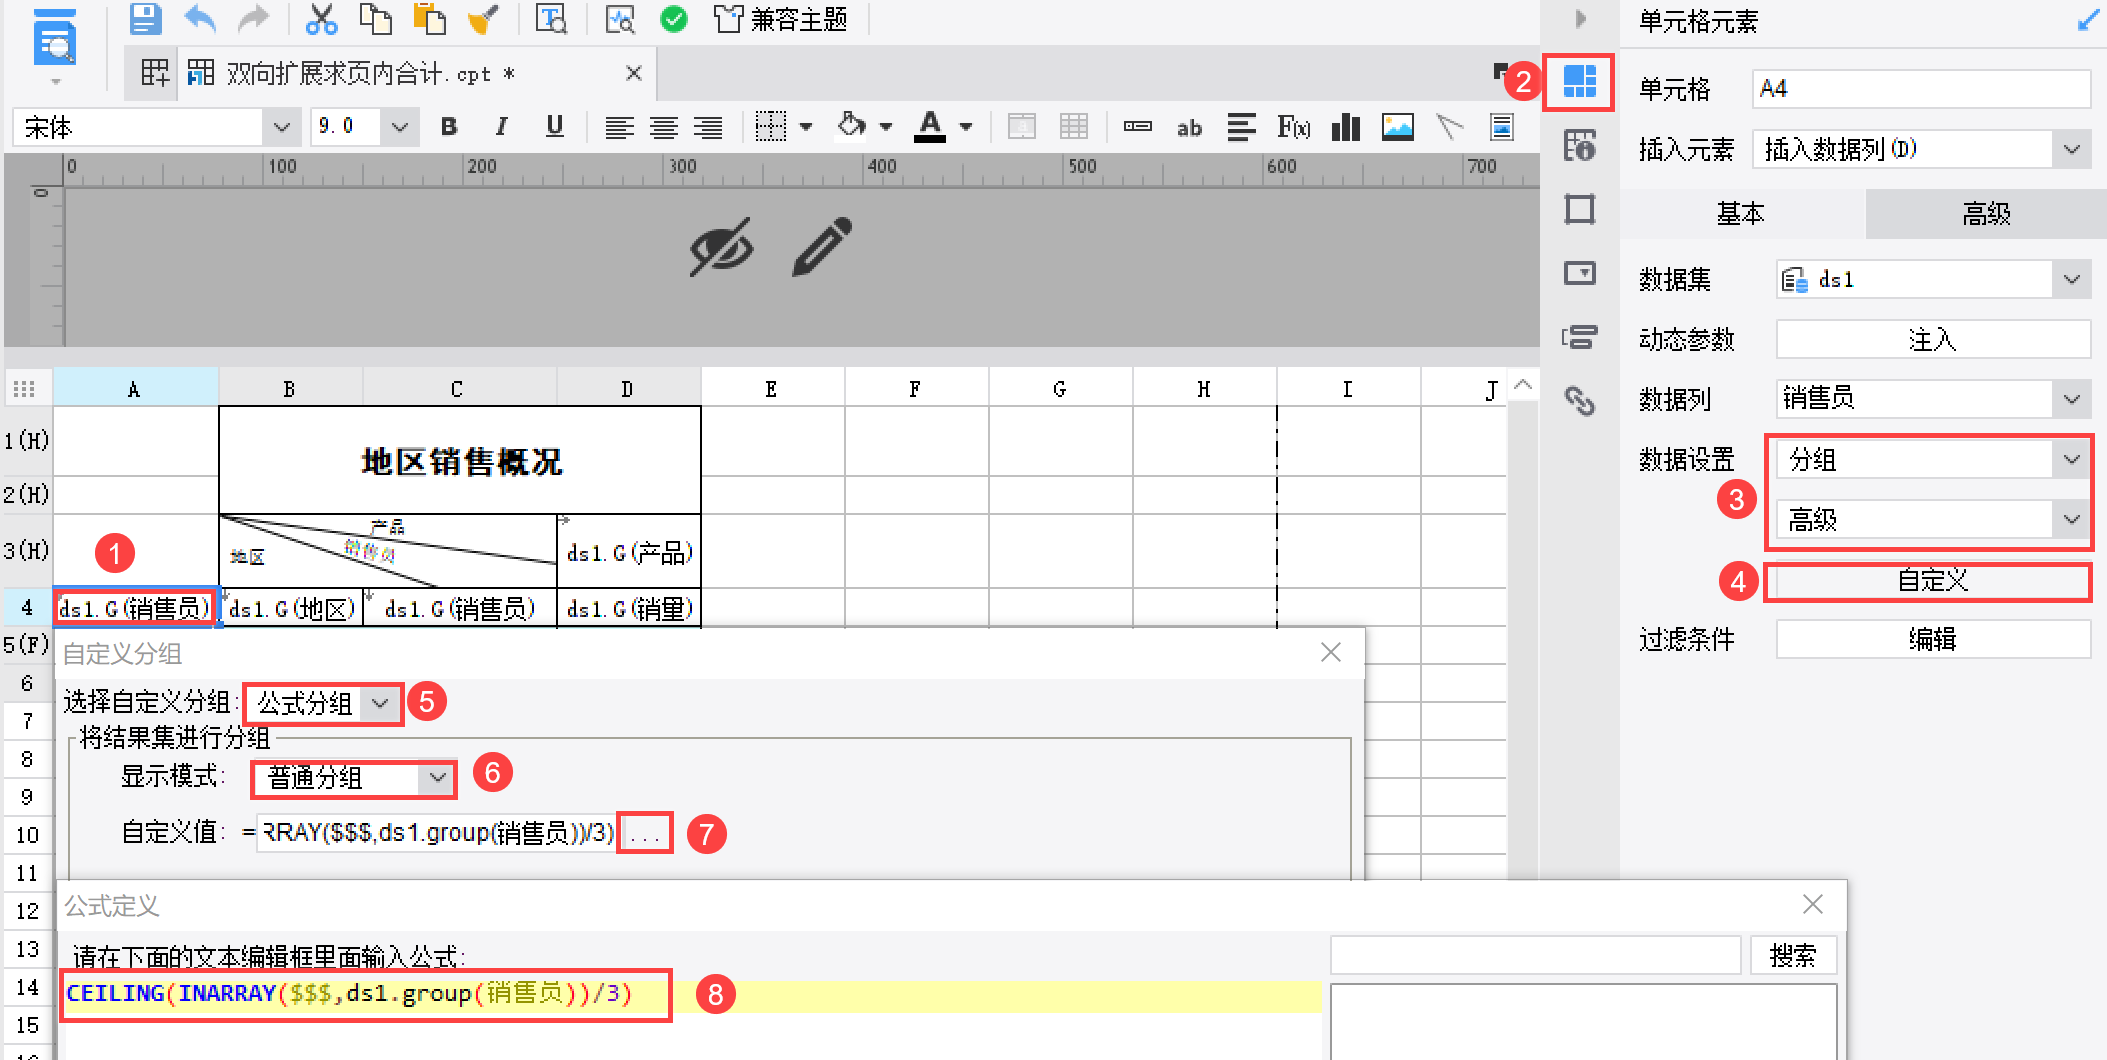Open the hyperlink panel chain icon
2107x1060 pixels.
pos(1580,401)
